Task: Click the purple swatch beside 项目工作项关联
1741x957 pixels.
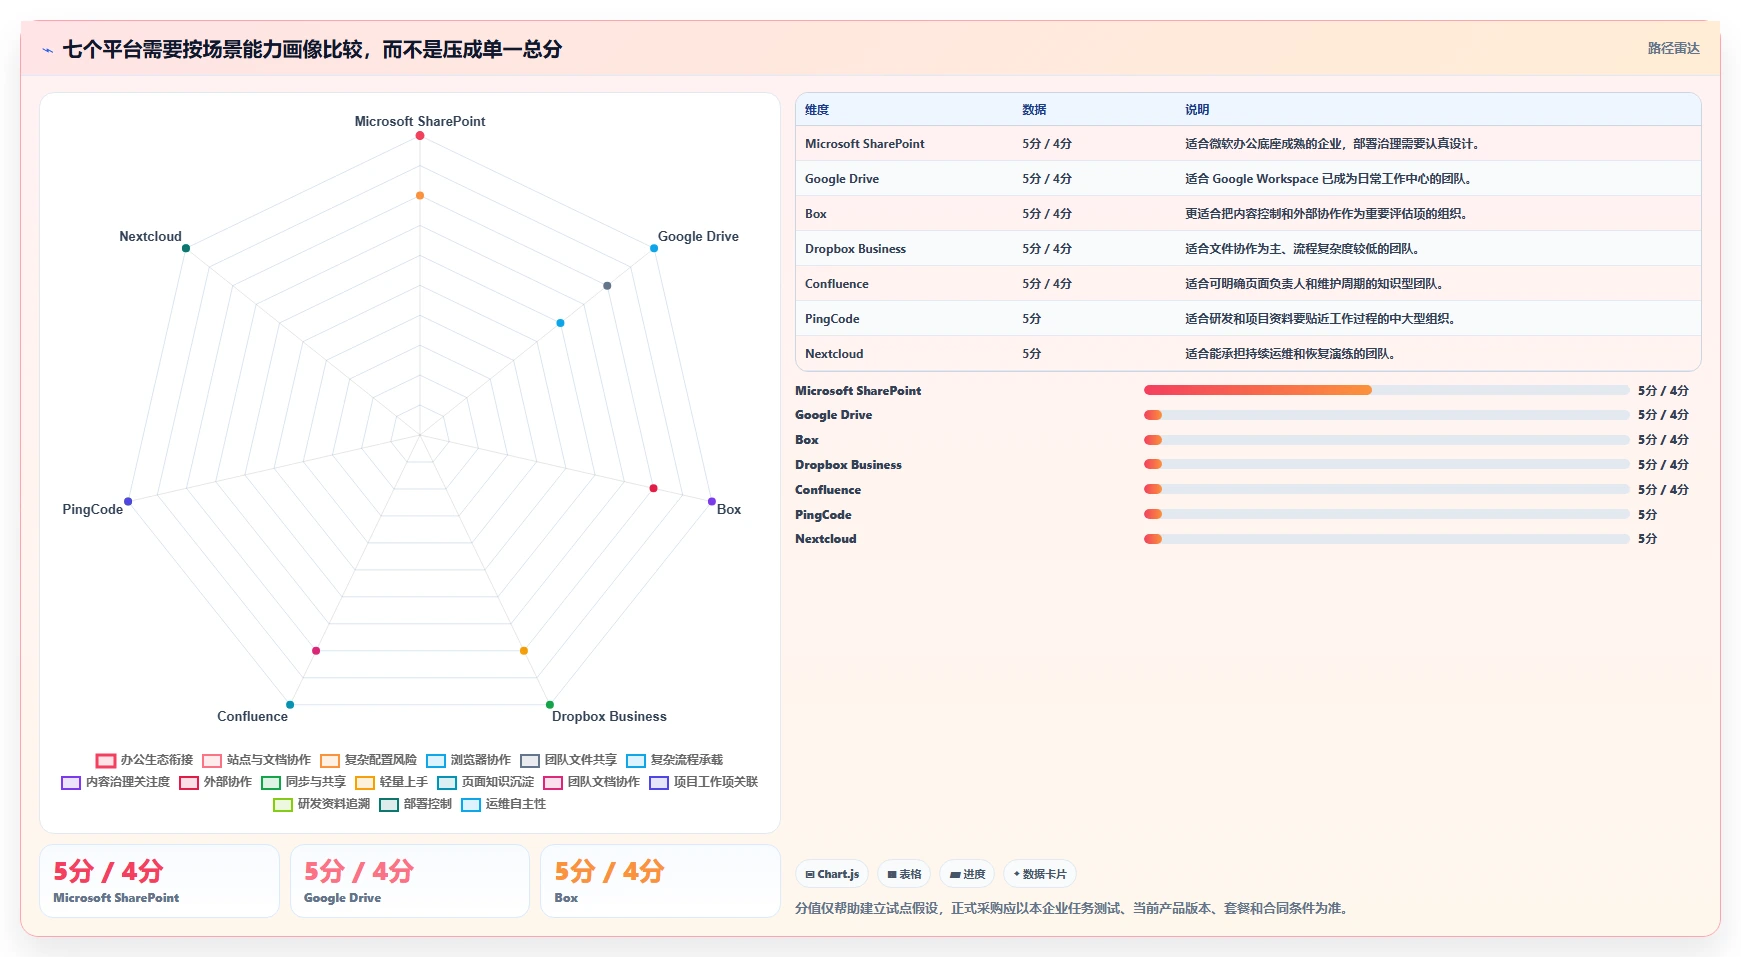Action: (x=659, y=783)
